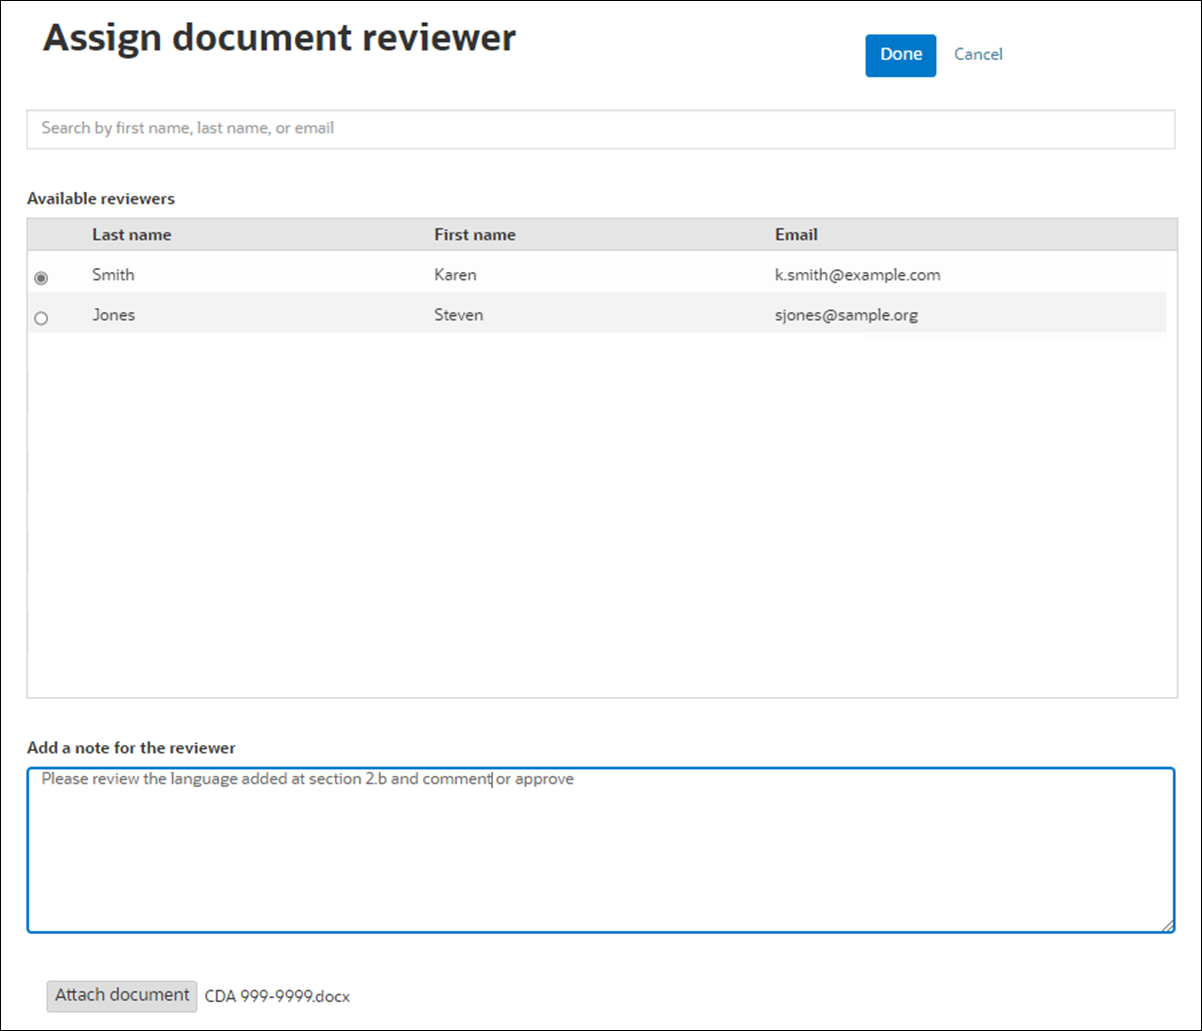Image resolution: width=1202 pixels, height=1031 pixels.
Task: Click the Available reviewers label
Action: click(101, 198)
